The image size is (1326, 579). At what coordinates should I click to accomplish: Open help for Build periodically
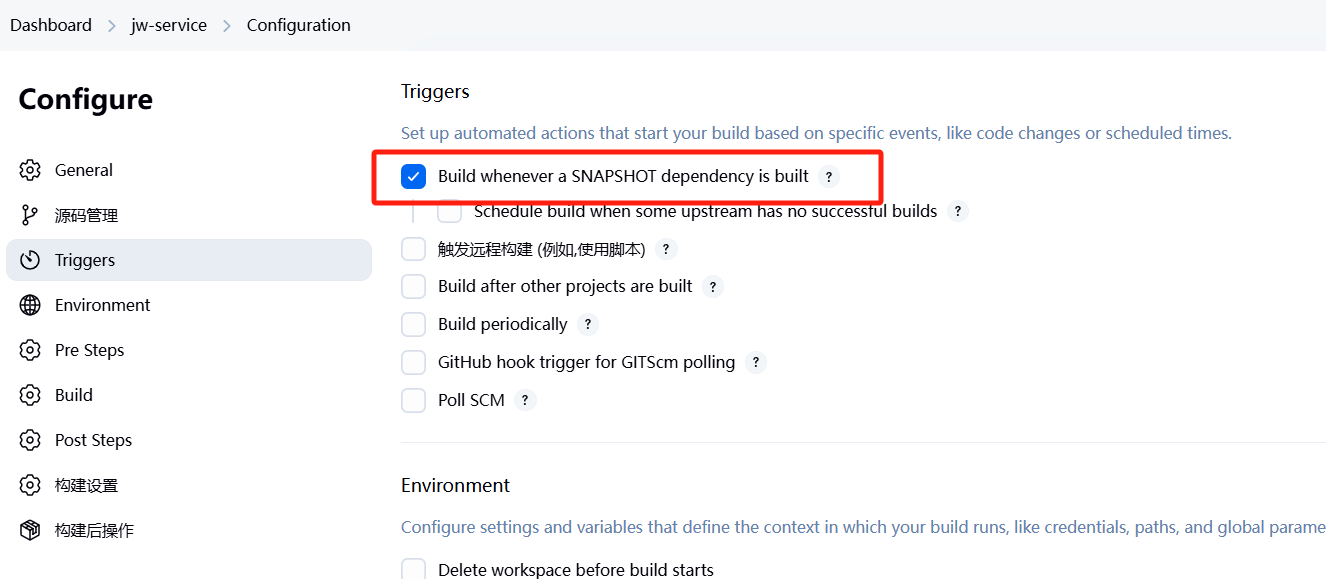point(588,325)
